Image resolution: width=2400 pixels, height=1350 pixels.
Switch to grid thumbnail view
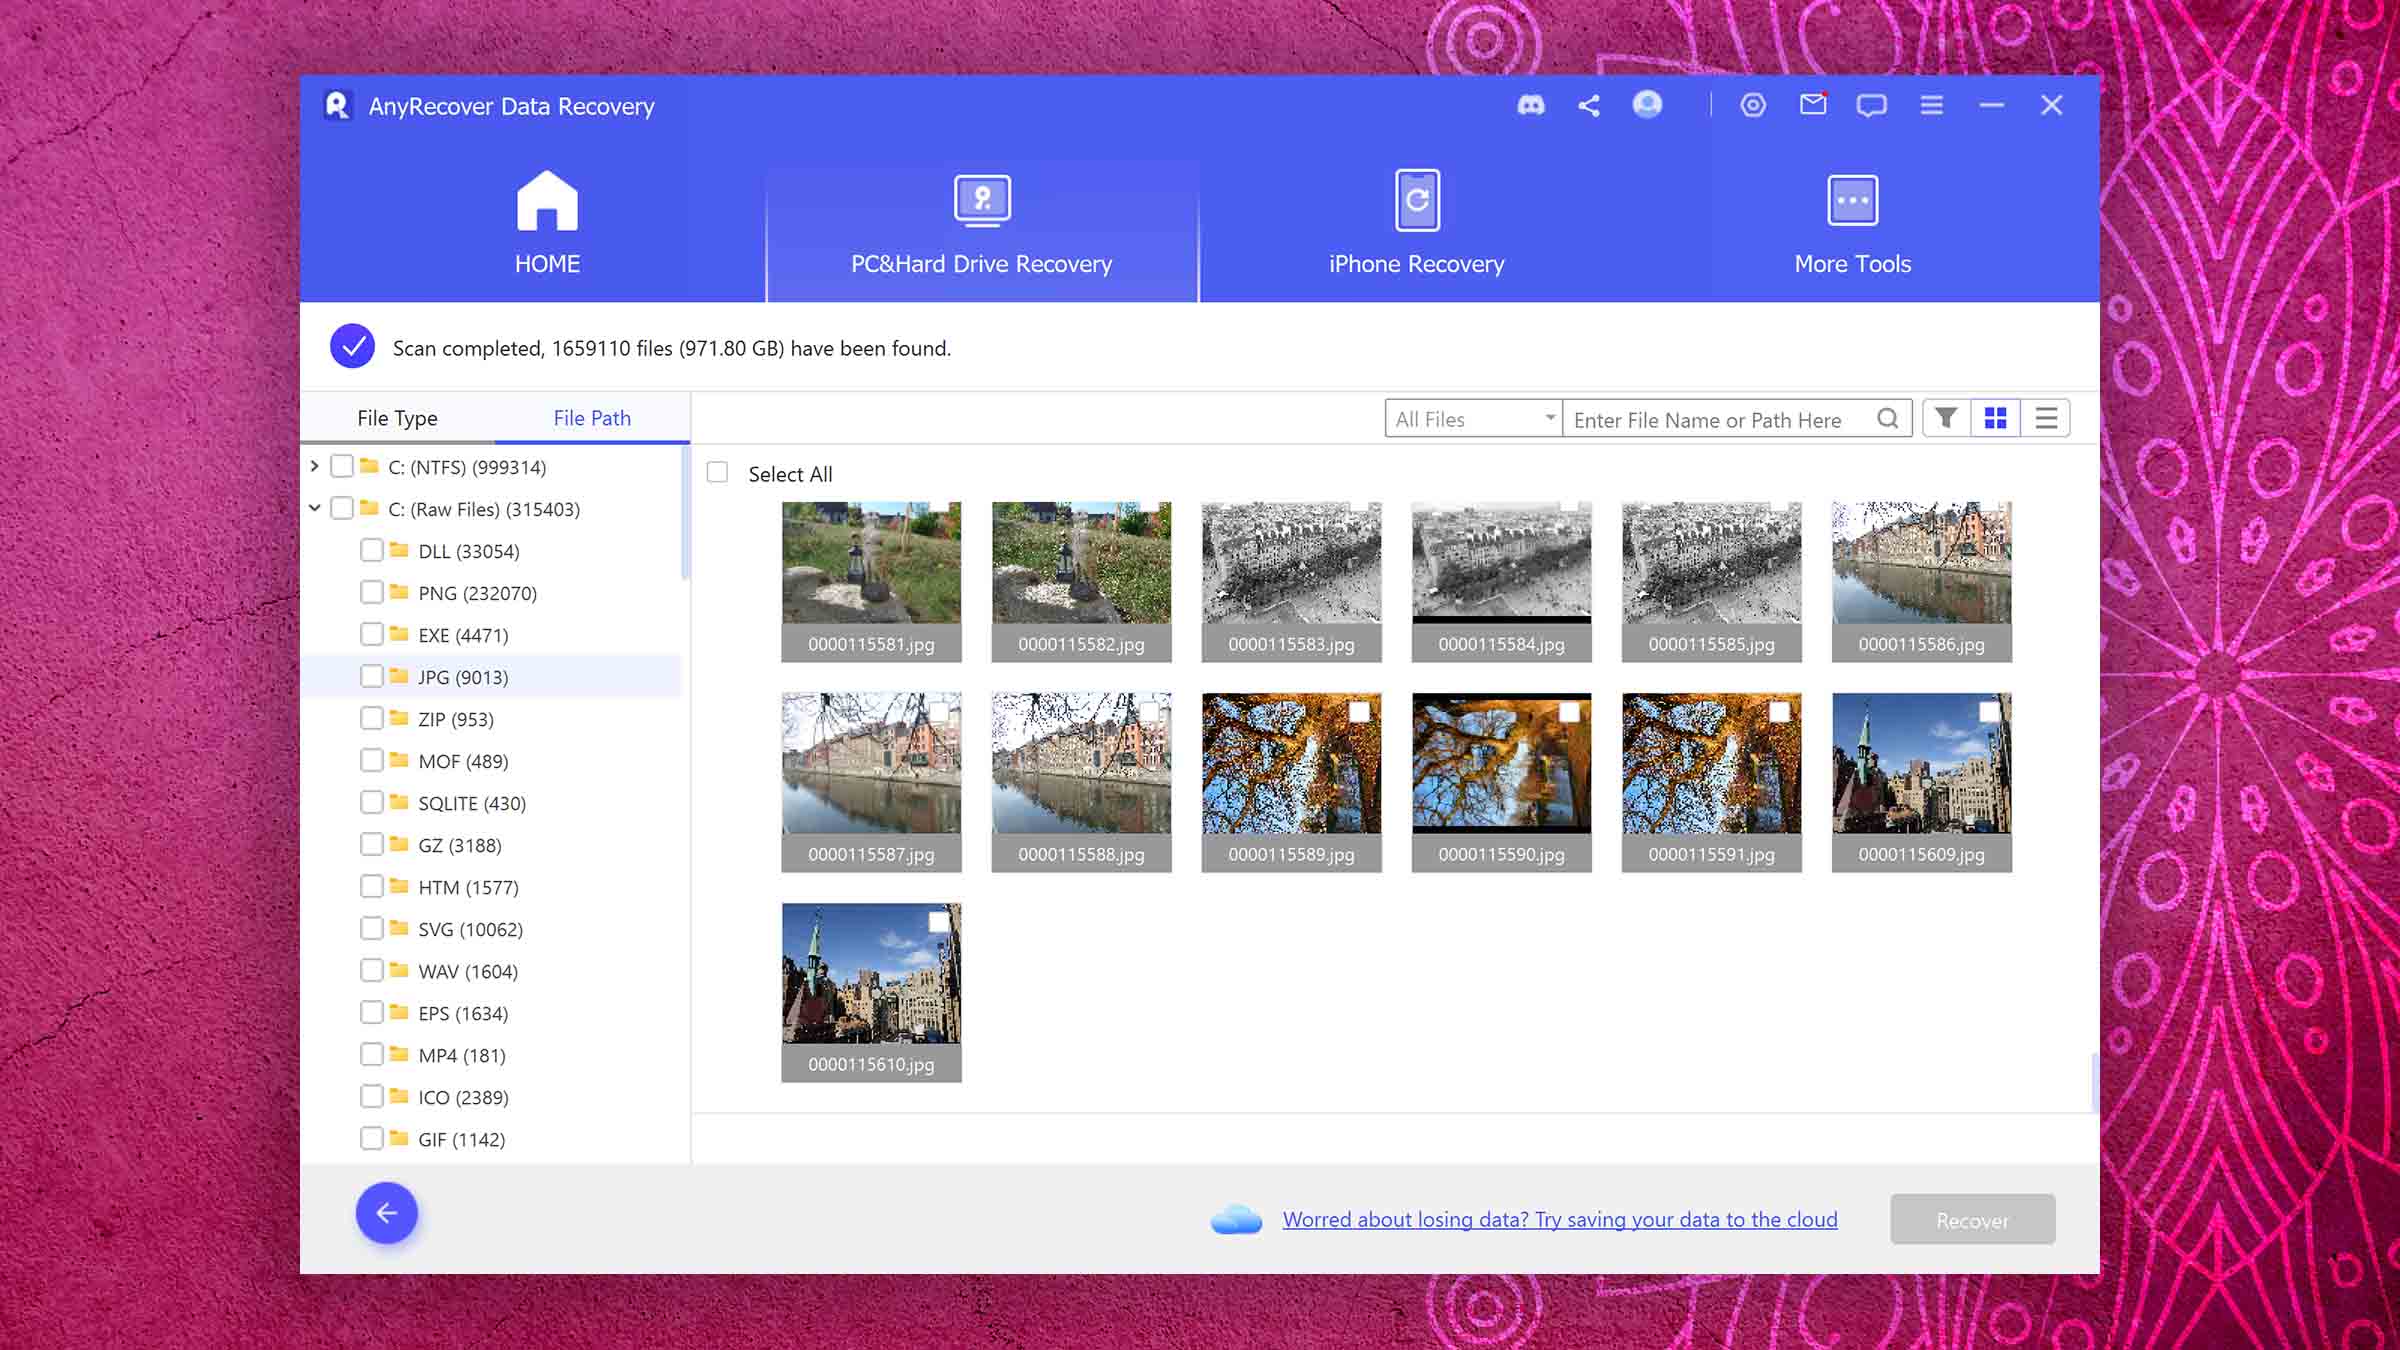[x=1996, y=418]
